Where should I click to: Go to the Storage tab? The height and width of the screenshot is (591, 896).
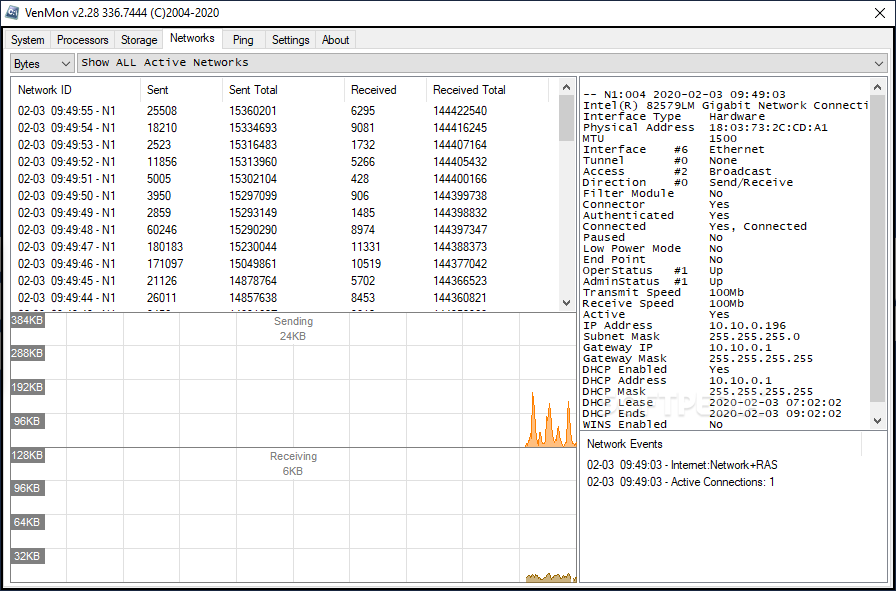pos(139,40)
